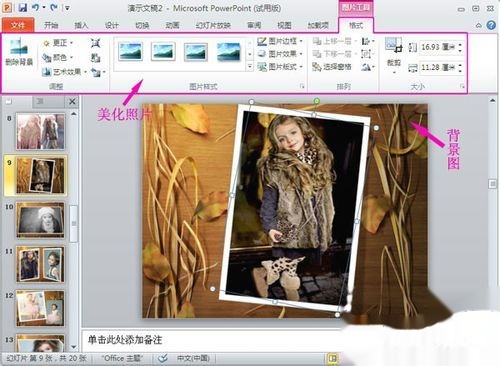Switch to the Outline tab in thumbnail pane
This screenshot has width=500, height=366.
pos(40,101)
